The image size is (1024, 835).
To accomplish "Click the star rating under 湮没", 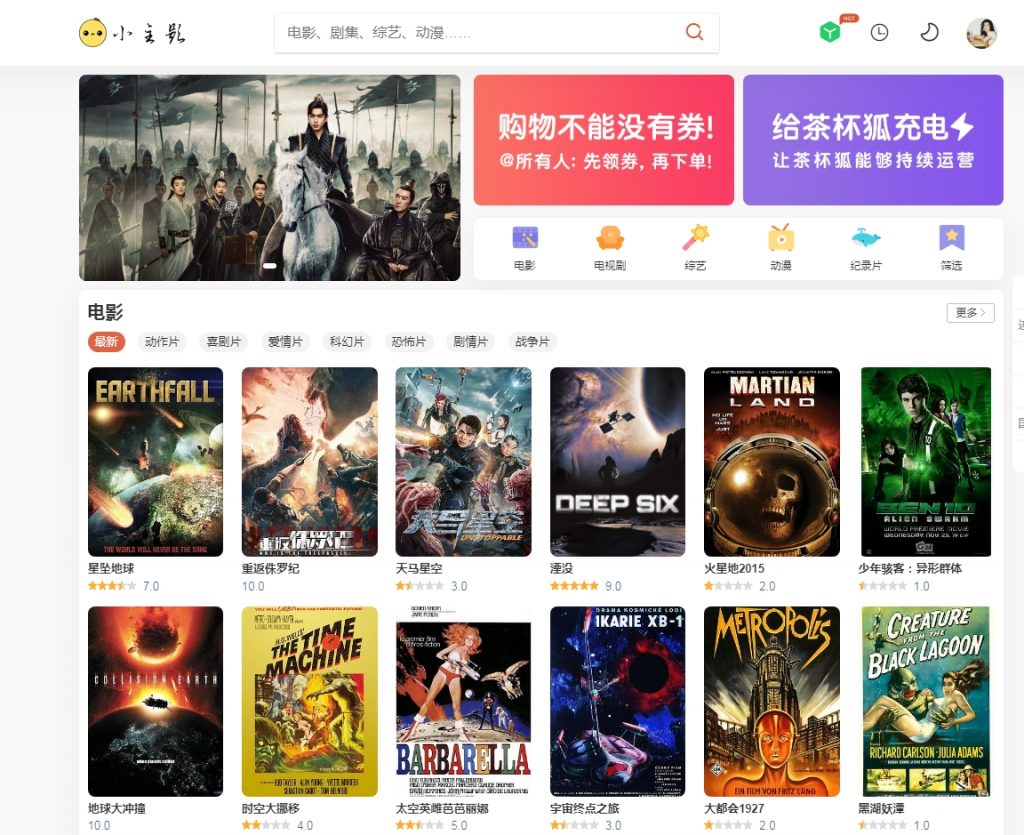I will tap(575, 586).
